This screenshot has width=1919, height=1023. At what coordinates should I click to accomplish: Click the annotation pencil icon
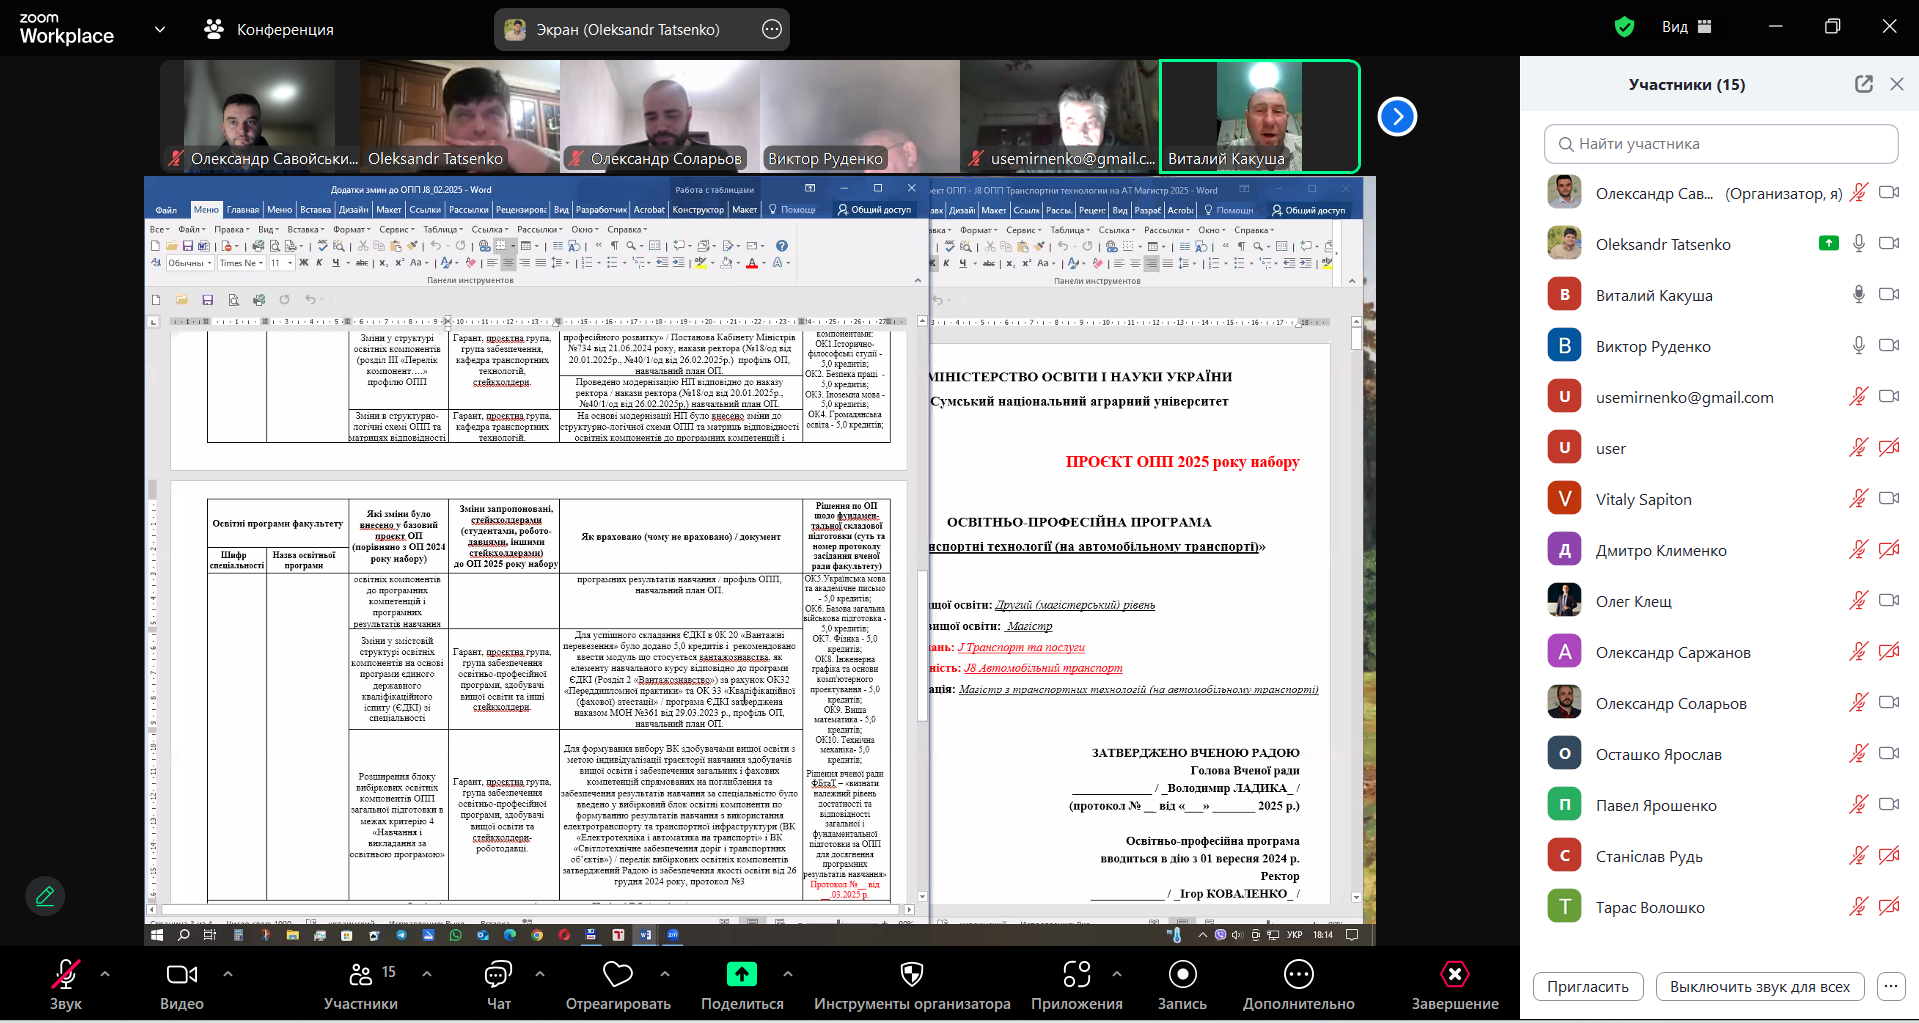[x=45, y=896]
